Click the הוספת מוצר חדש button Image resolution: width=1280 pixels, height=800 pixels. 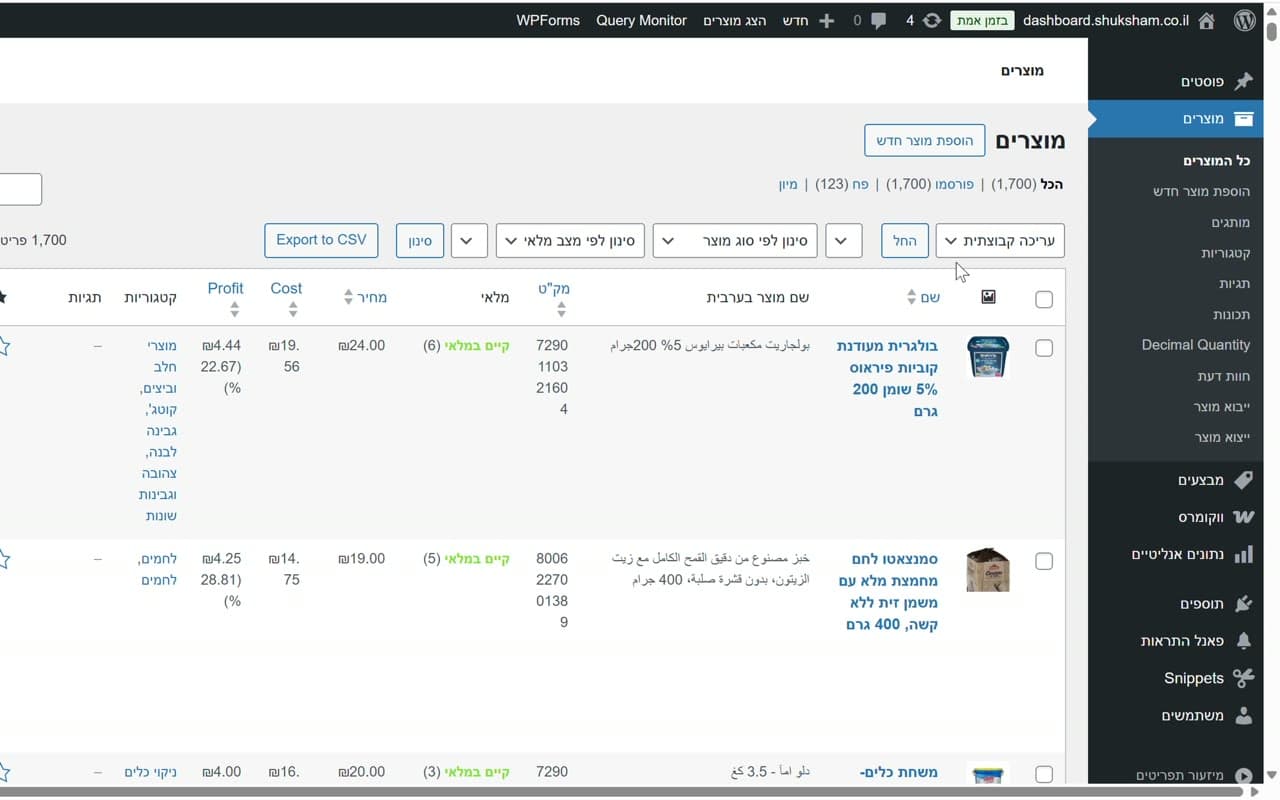pos(925,141)
